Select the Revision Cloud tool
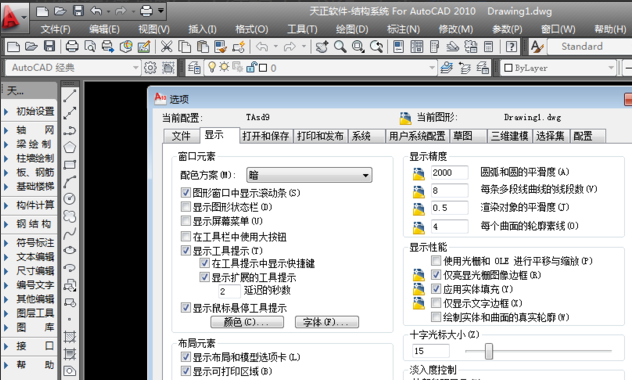 point(70,216)
